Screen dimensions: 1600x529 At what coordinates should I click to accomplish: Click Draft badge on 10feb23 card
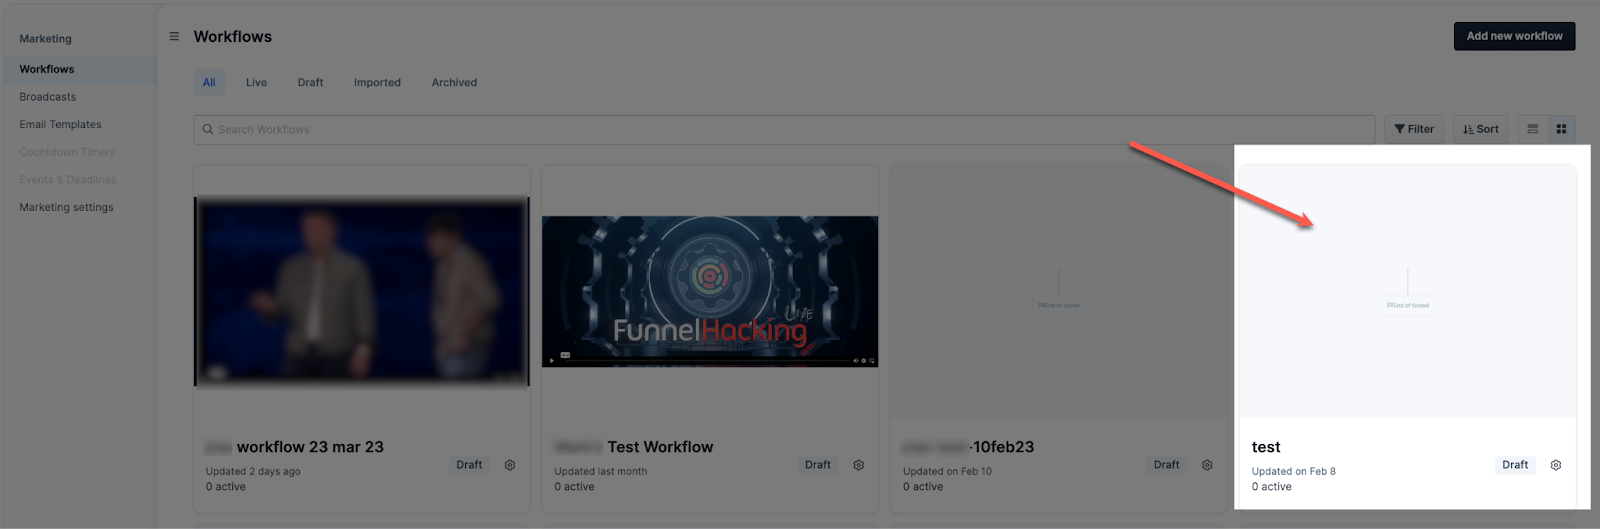1166,465
